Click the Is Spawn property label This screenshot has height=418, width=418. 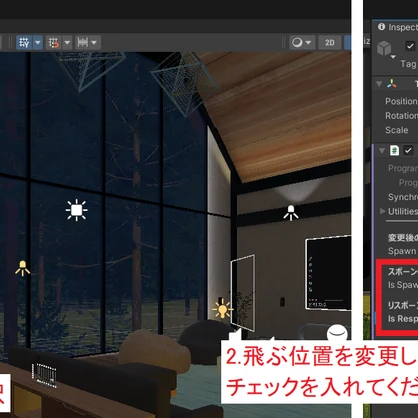coord(403,285)
